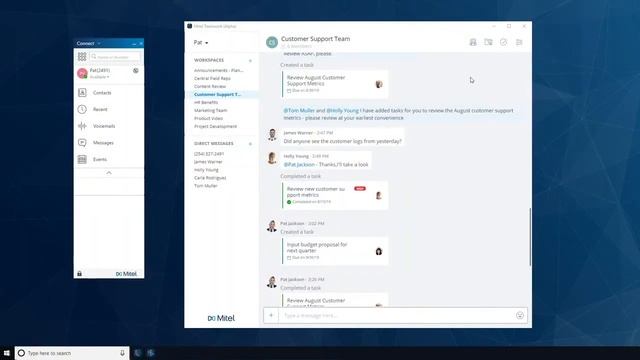Click the phone assignment icon beside Pat(2491)
This screenshot has width=640, height=360.
point(136,71)
